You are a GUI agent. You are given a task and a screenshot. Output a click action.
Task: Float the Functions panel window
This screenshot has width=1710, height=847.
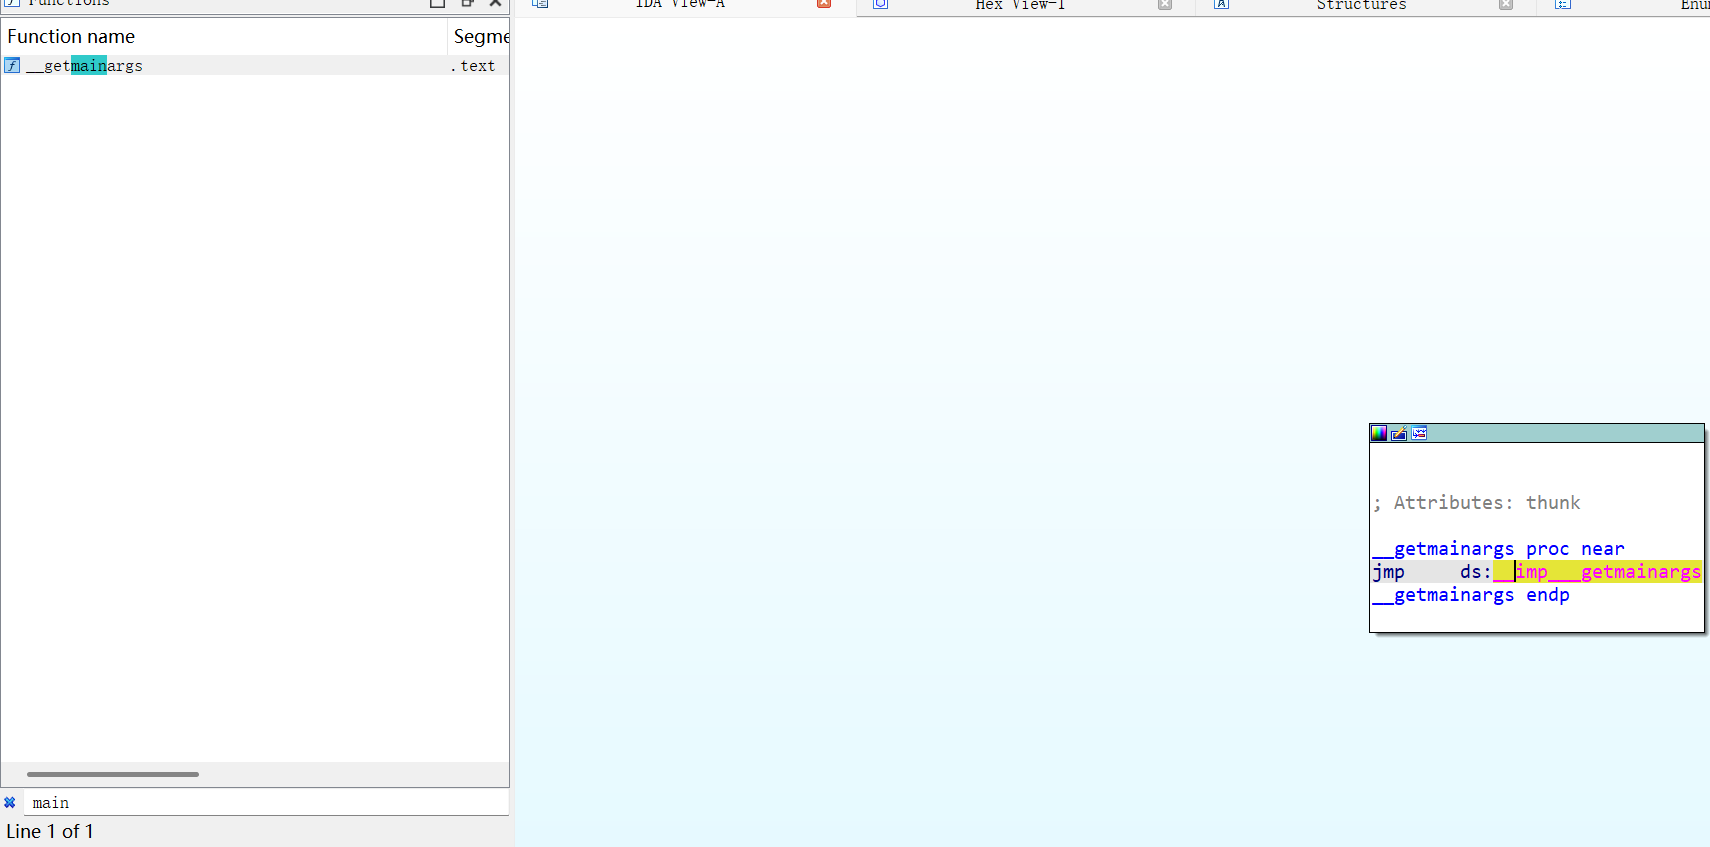pyautogui.click(x=467, y=3)
